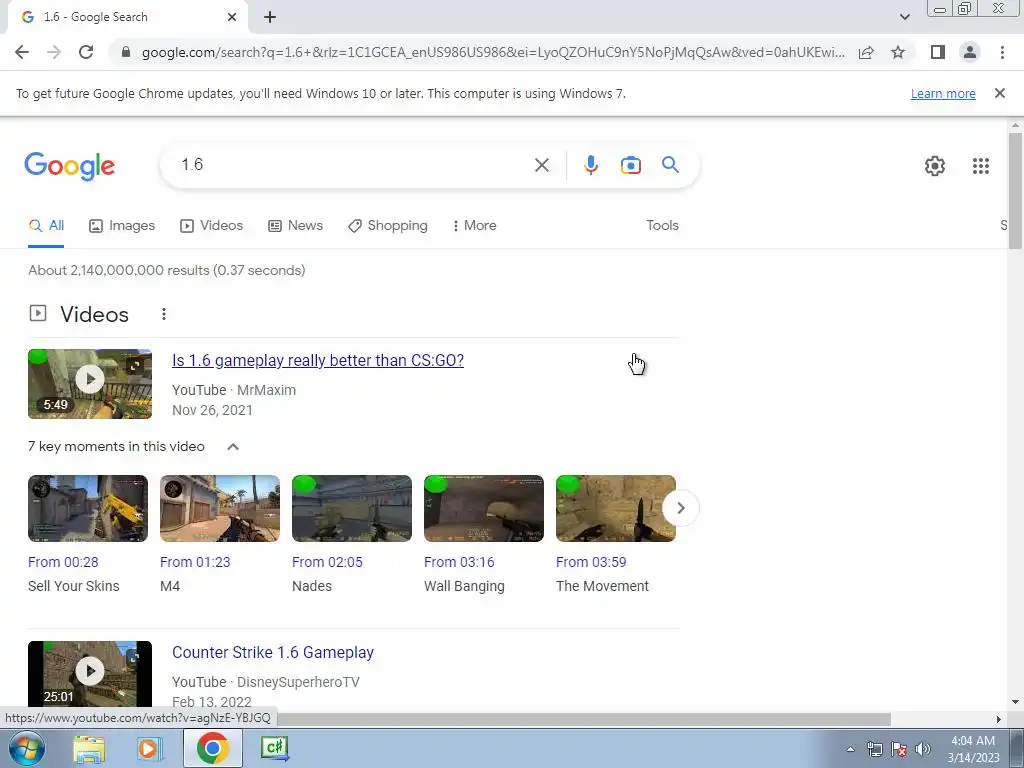
Task: View site info via padlock icon
Action: coord(126,52)
